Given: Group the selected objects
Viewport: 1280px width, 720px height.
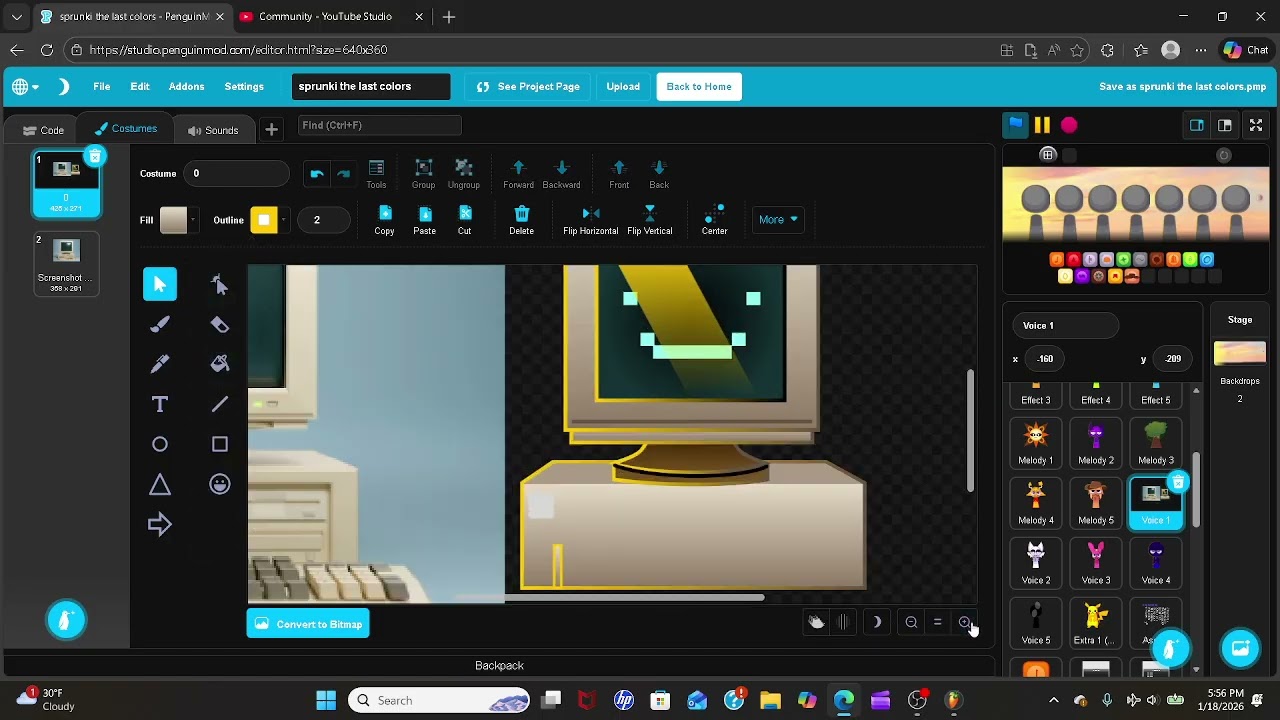Looking at the screenshot, I should (423, 174).
